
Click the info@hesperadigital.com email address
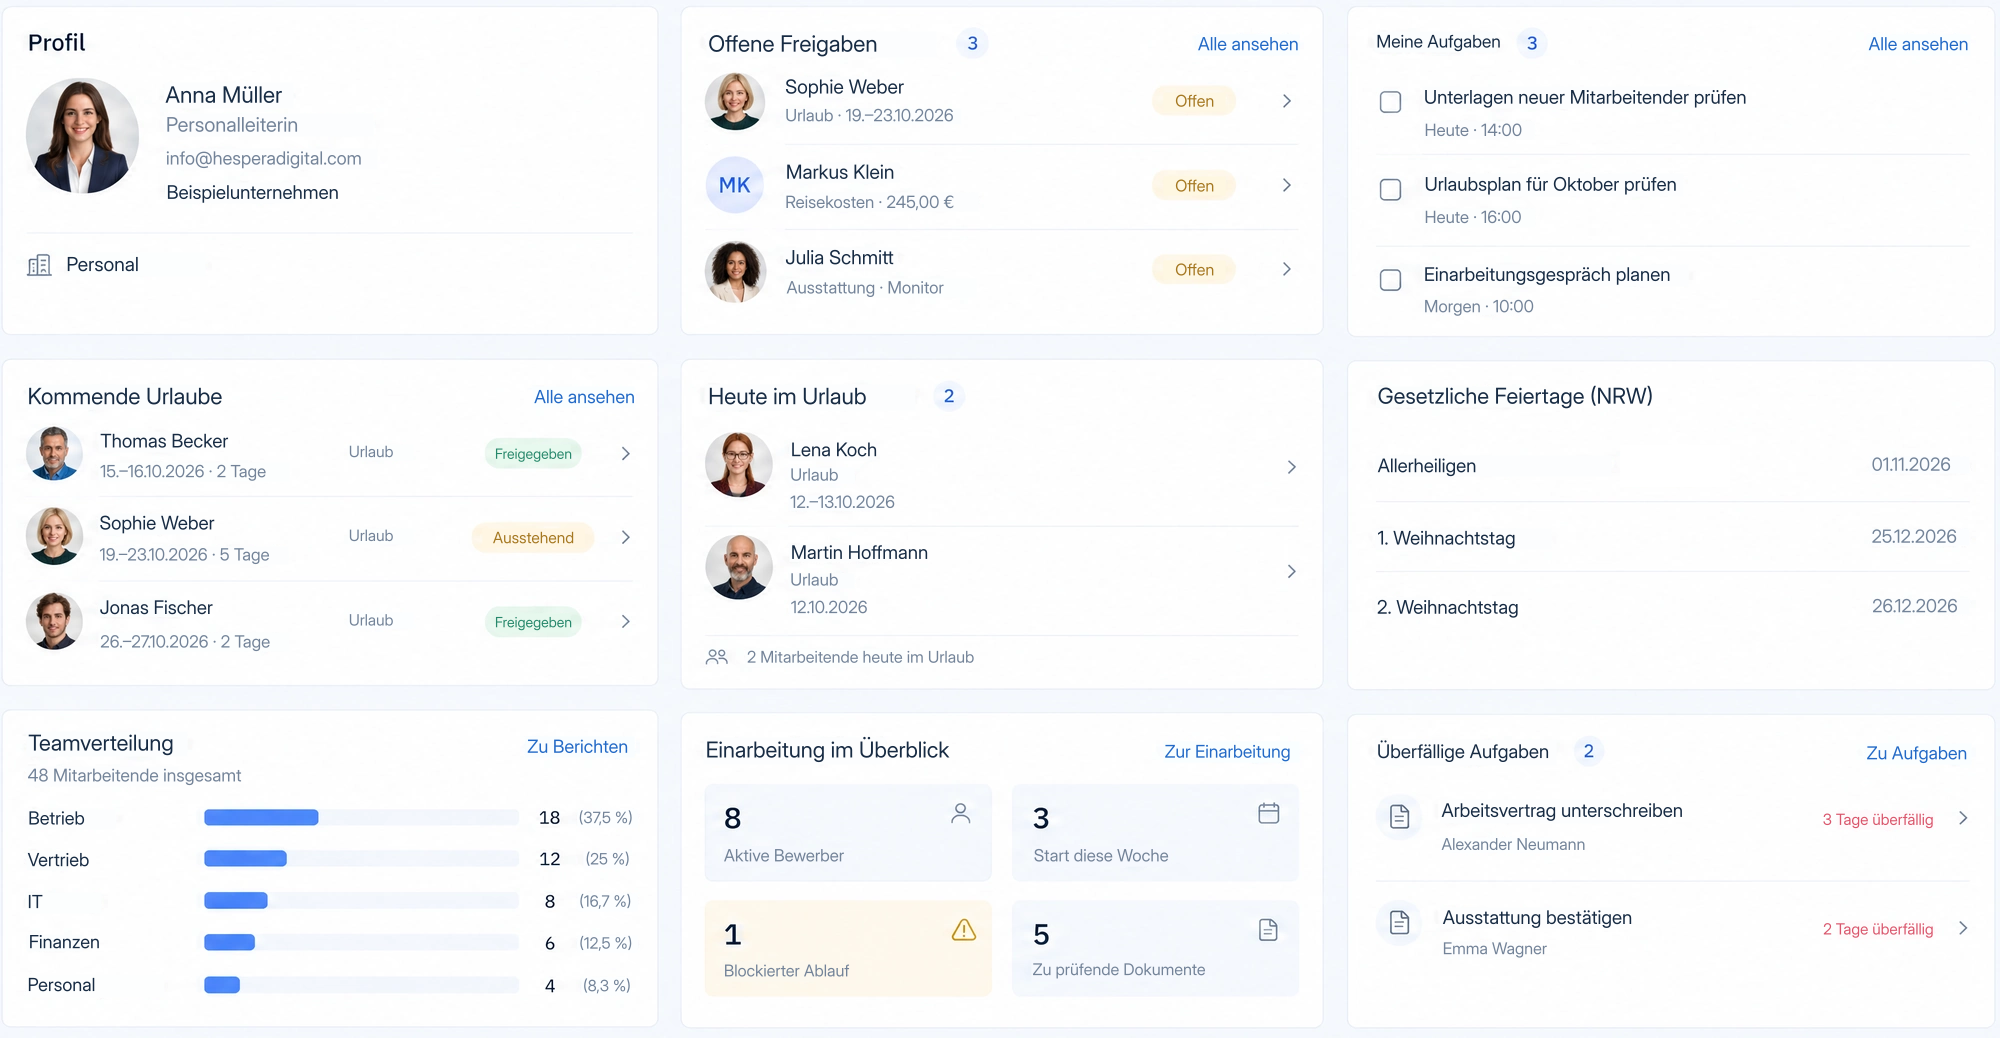[x=264, y=158]
